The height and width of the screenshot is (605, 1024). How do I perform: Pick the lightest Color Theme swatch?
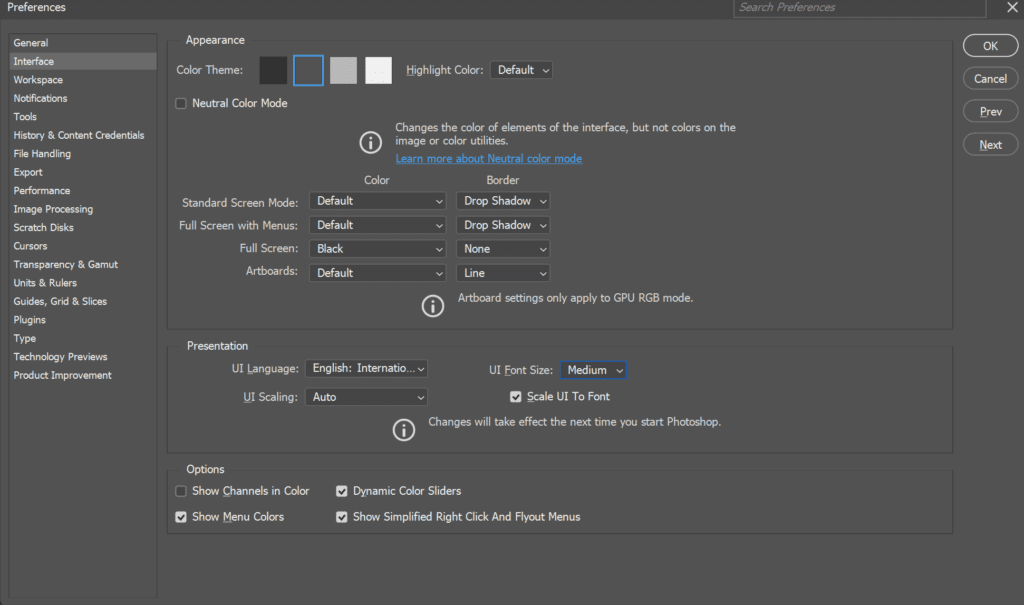378,70
